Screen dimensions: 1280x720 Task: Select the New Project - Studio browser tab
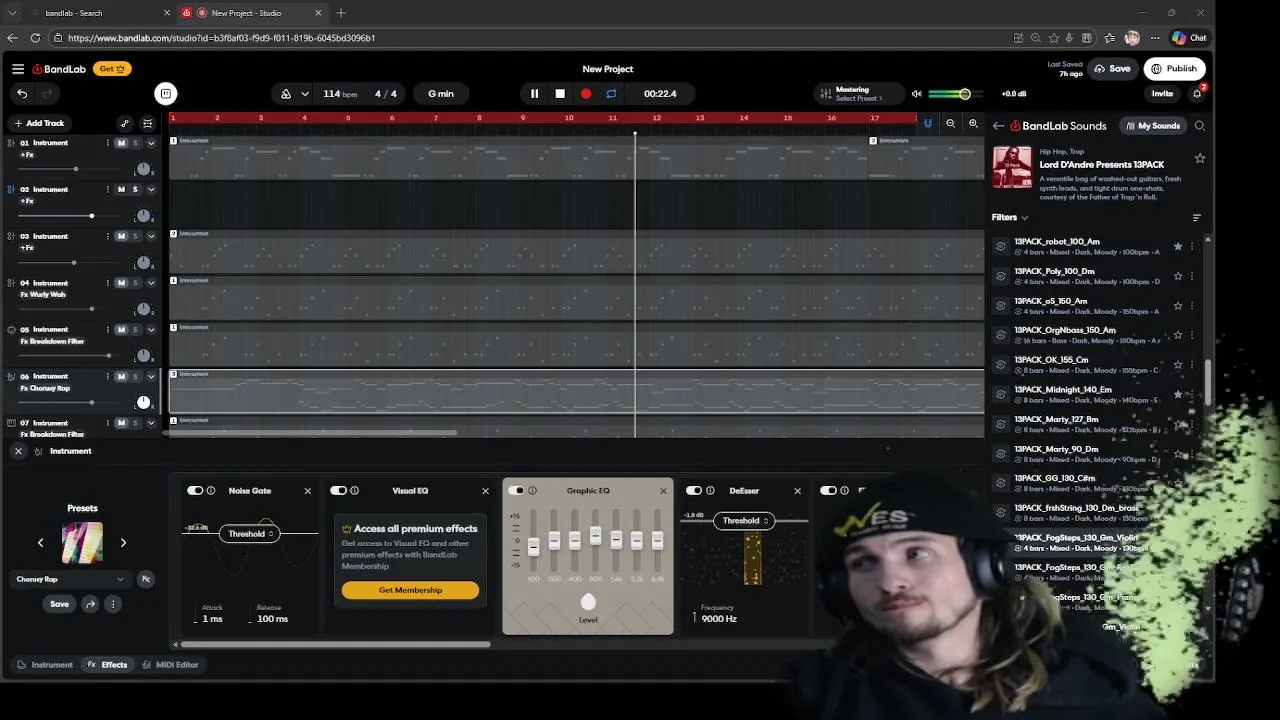pyautogui.click(x=252, y=13)
